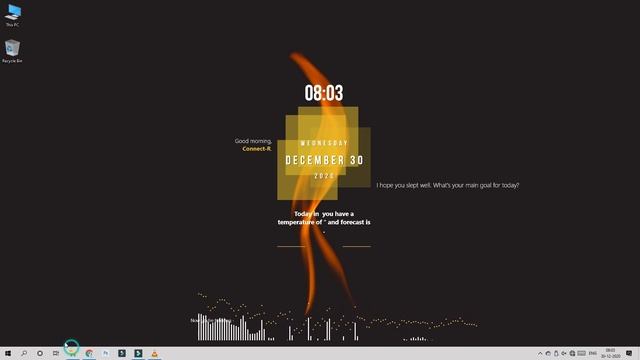Image resolution: width=640 pixels, height=360 pixels.
Task: Switch input language ENG indicator
Action: [593, 353]
